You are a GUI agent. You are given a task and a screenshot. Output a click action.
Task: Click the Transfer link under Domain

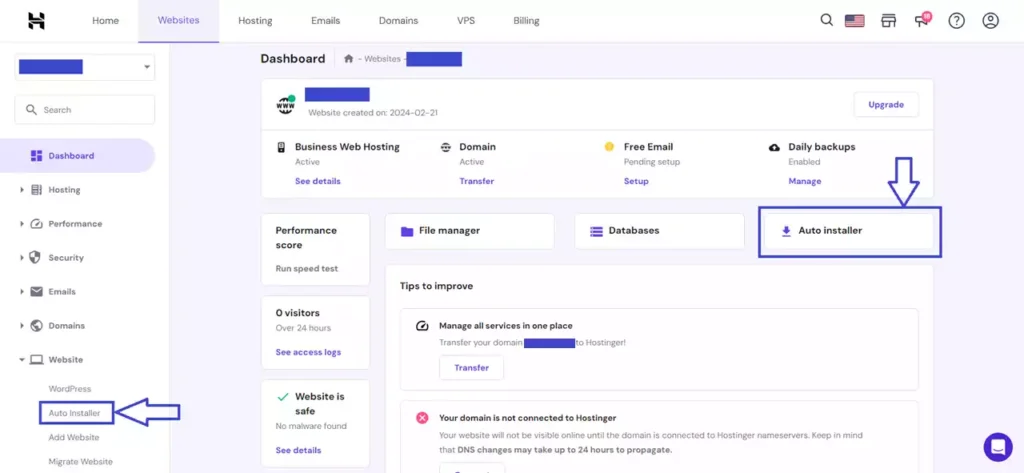tap(477, 181)
